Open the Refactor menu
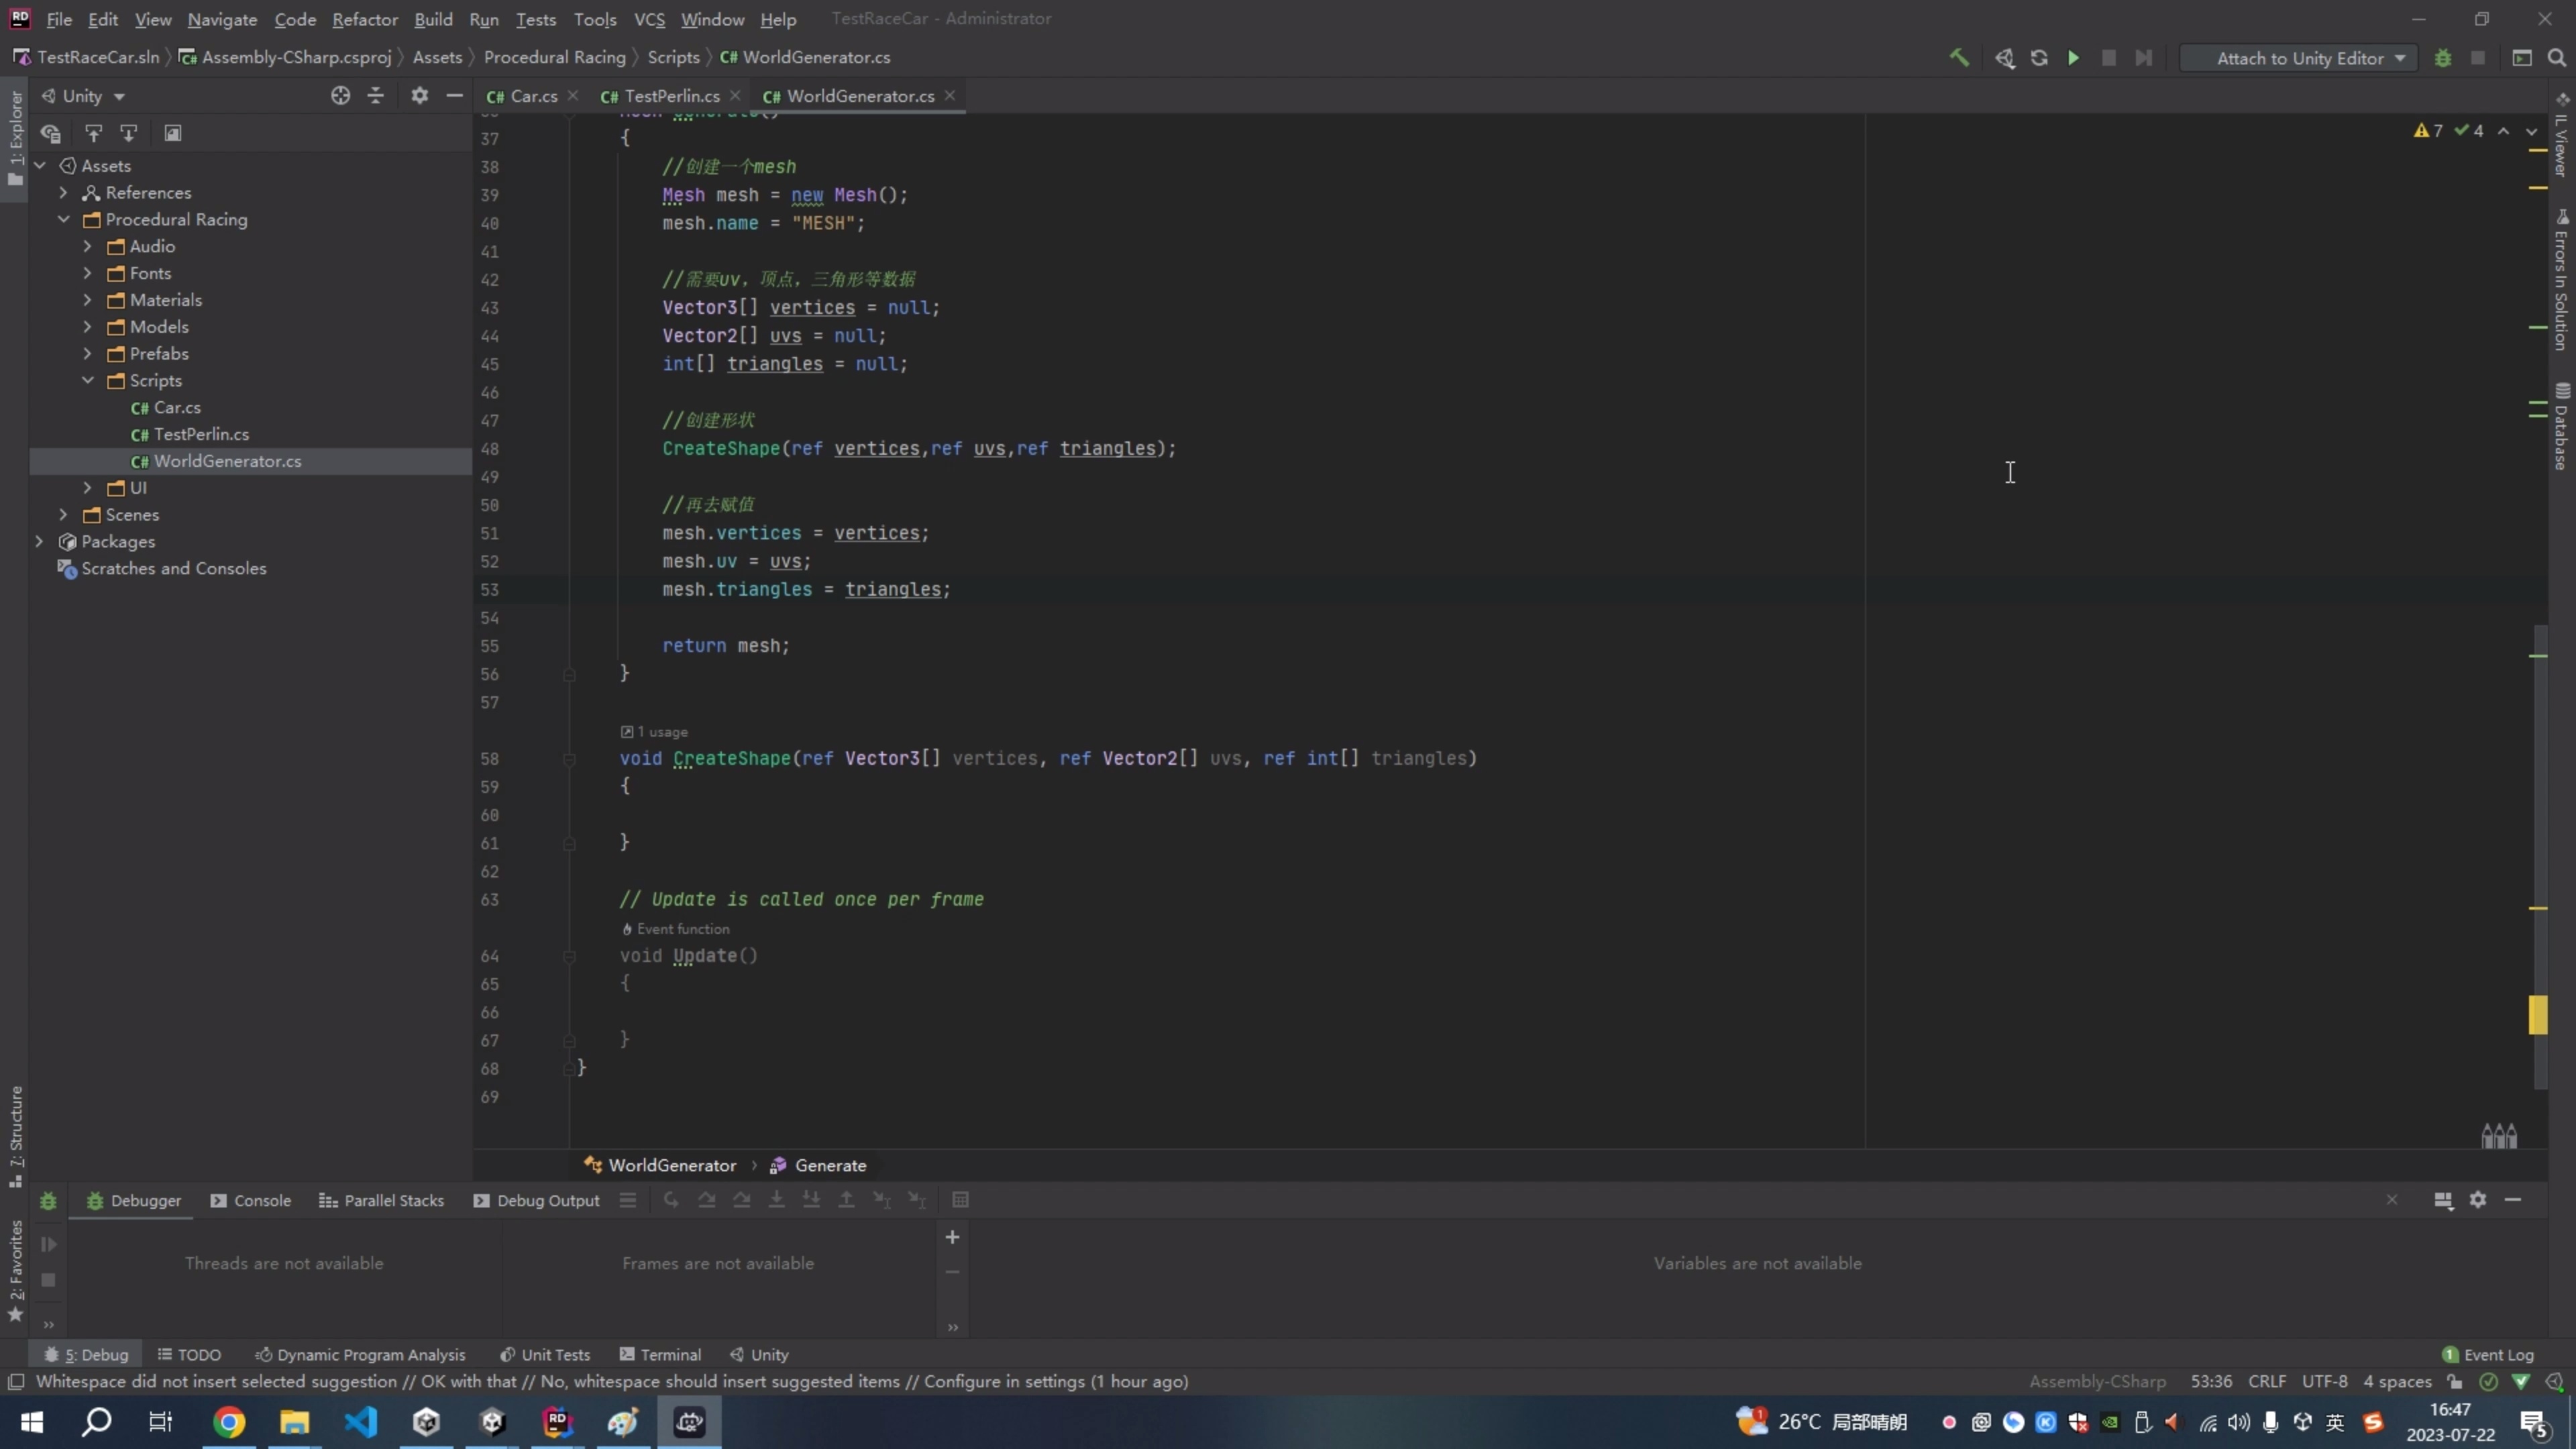 (364, 19)
